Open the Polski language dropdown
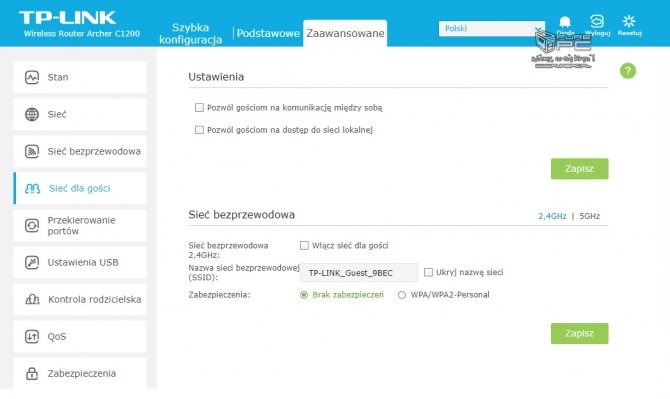 pyautogui.click(x=492, y=29)
